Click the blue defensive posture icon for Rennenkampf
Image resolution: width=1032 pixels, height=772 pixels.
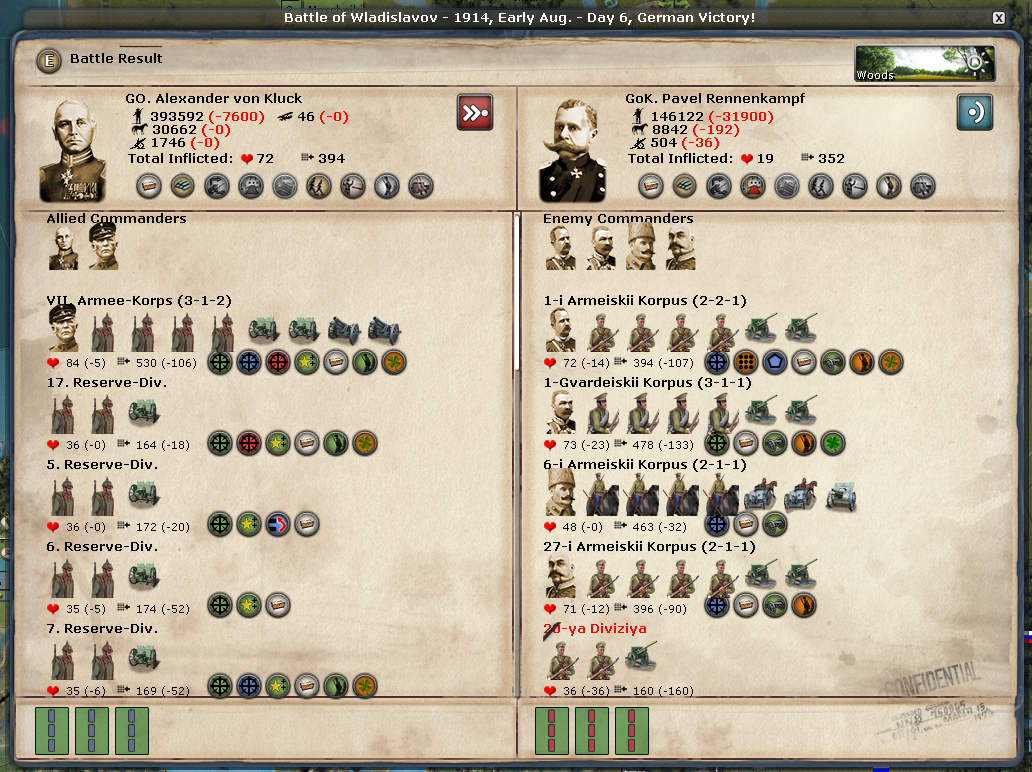[975, 113]
